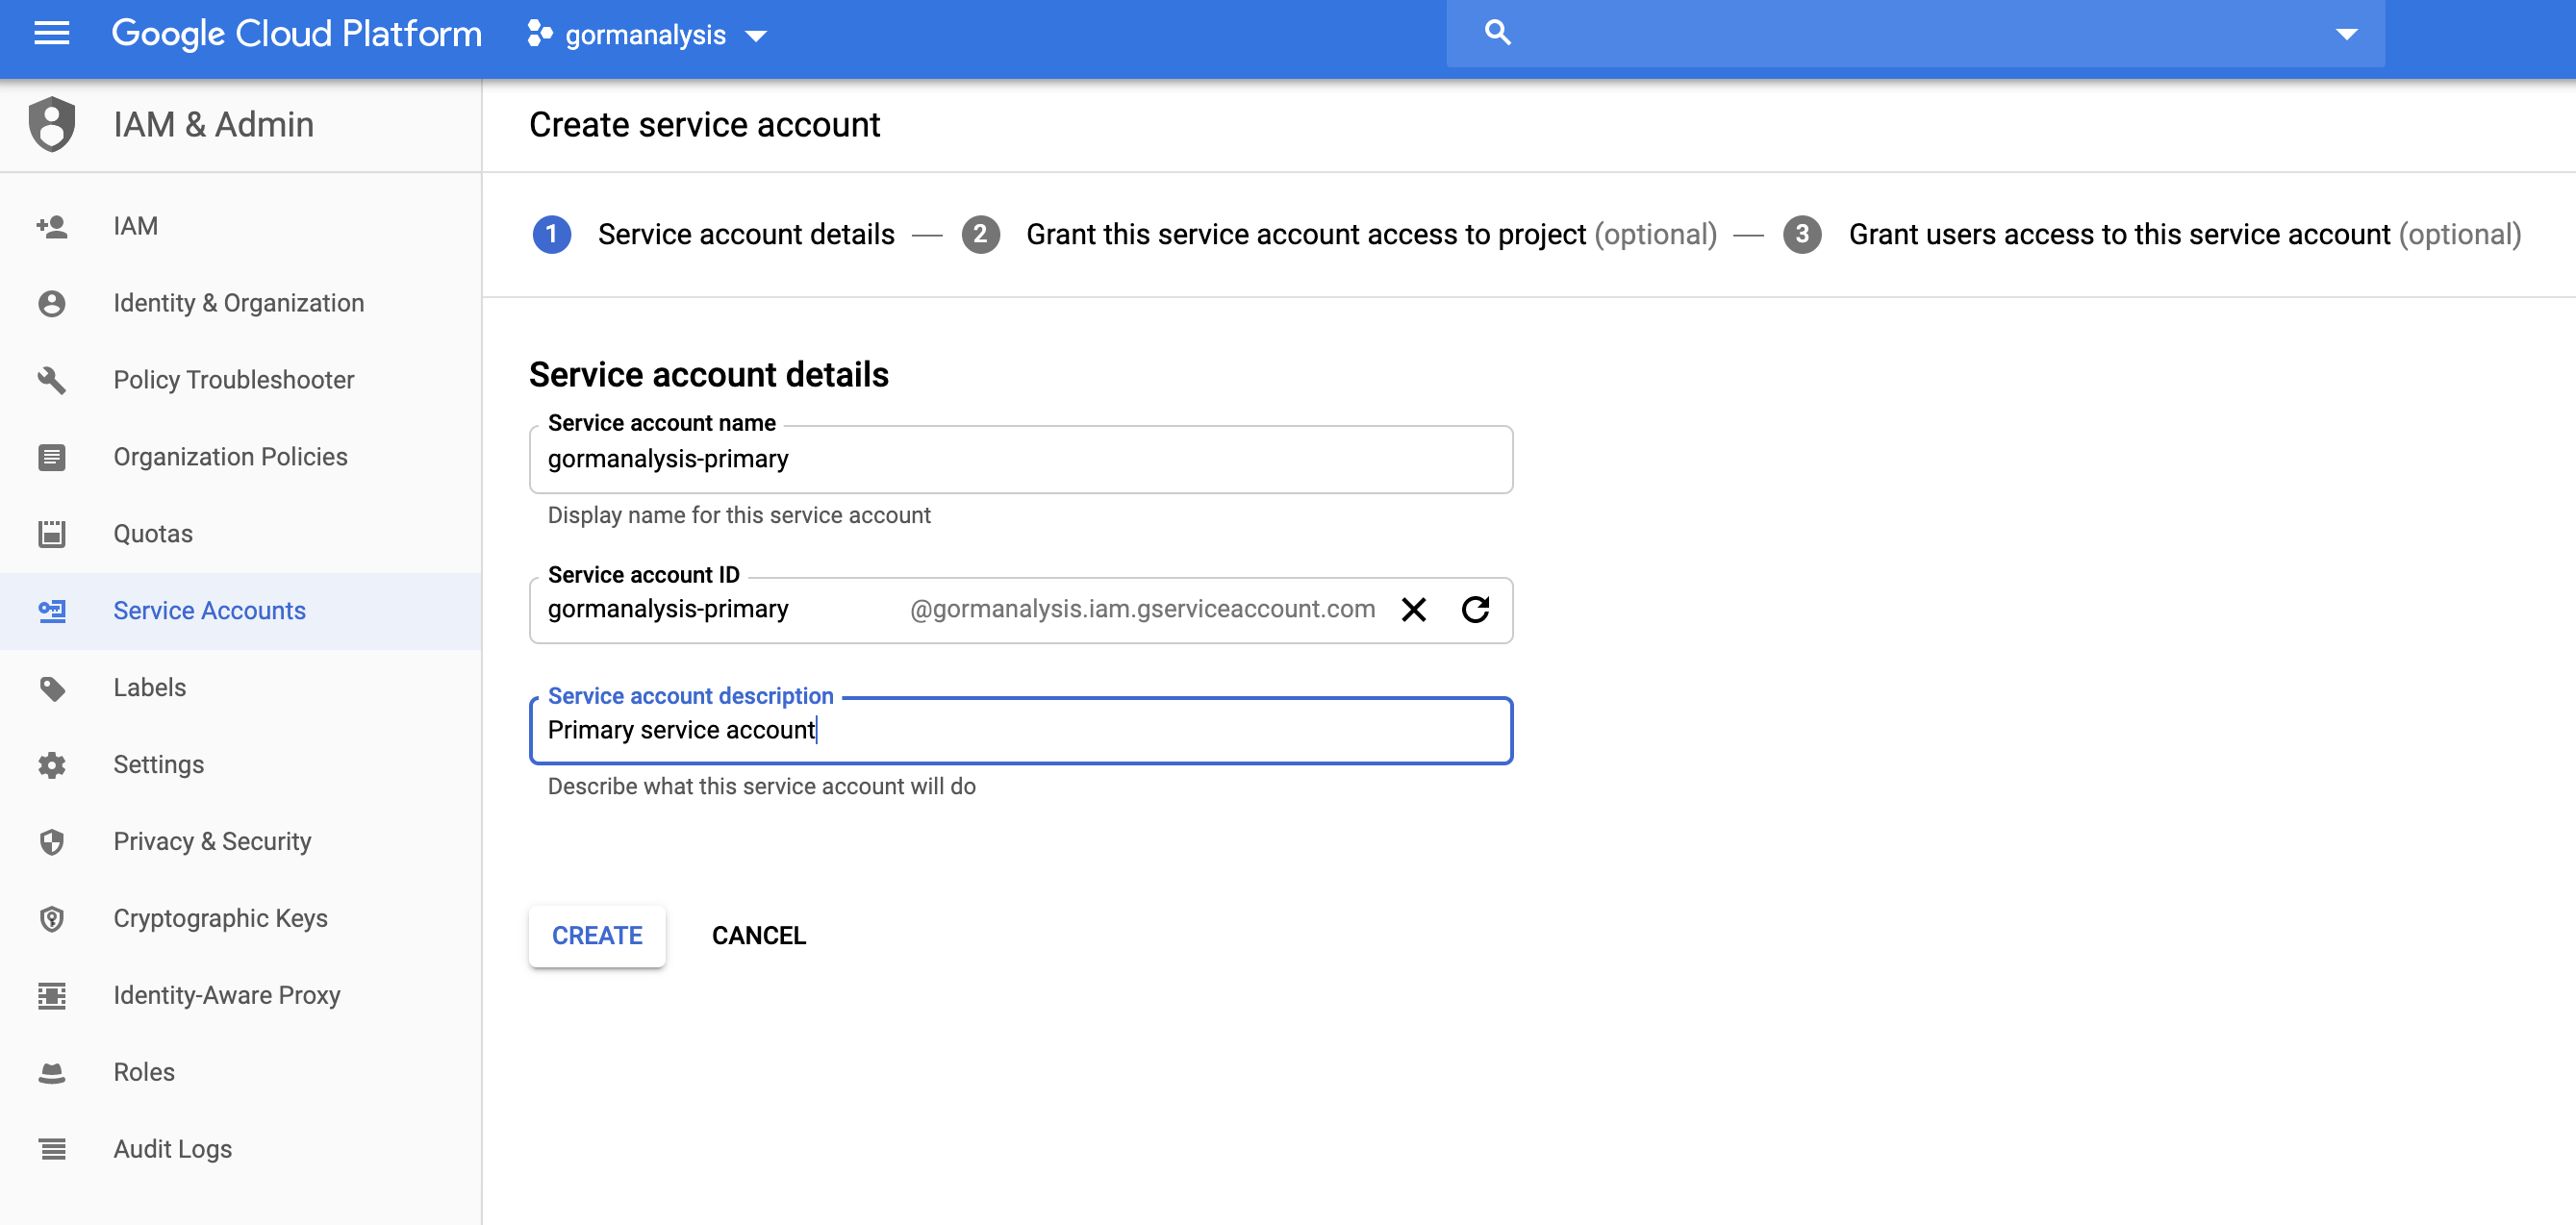This screenshot has height=1225, width=2576.
Task: Click the search magnifier icon
Action: (x=1497, y=33)
